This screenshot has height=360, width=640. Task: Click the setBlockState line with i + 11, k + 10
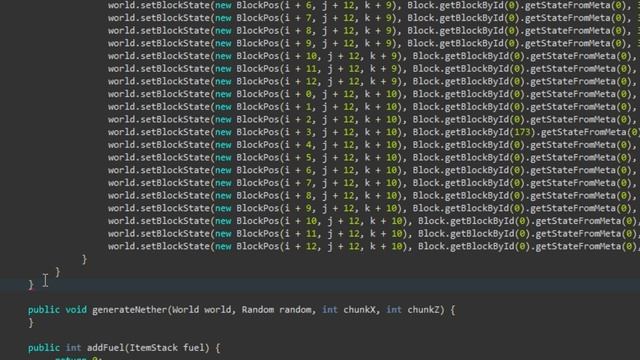click(x=374, y=233)
